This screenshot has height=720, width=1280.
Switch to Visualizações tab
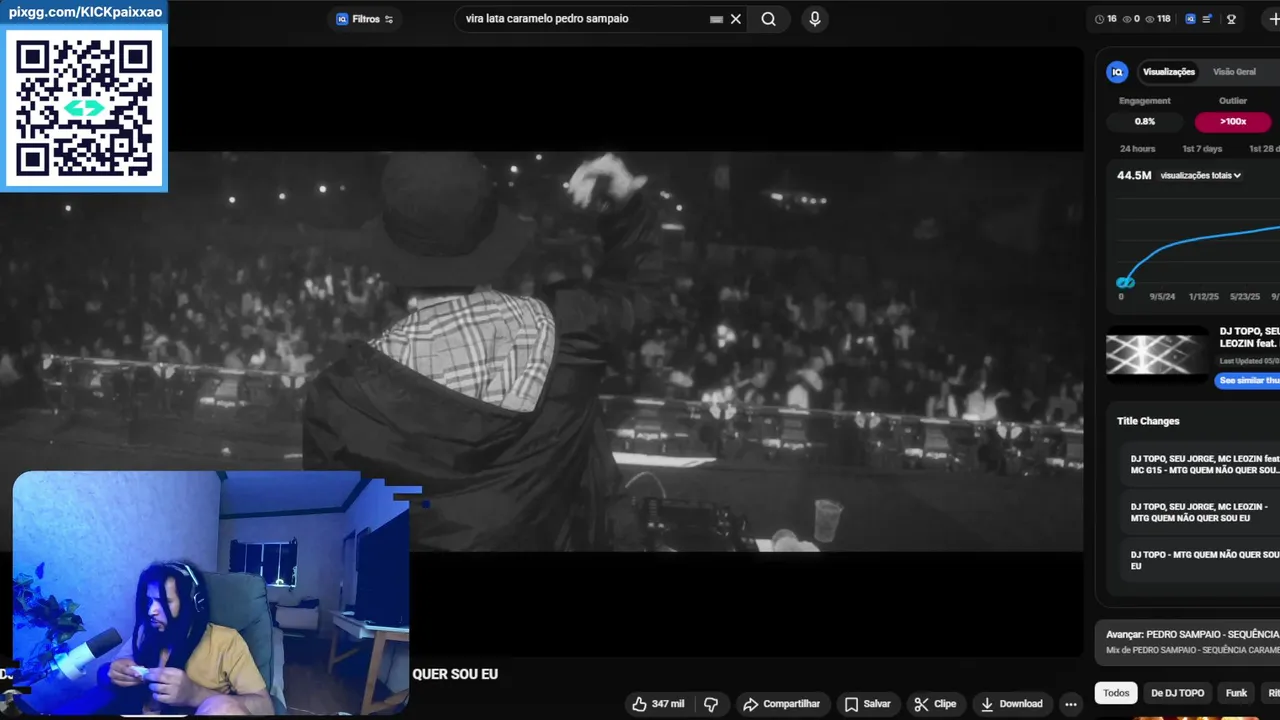[1169, 72]
